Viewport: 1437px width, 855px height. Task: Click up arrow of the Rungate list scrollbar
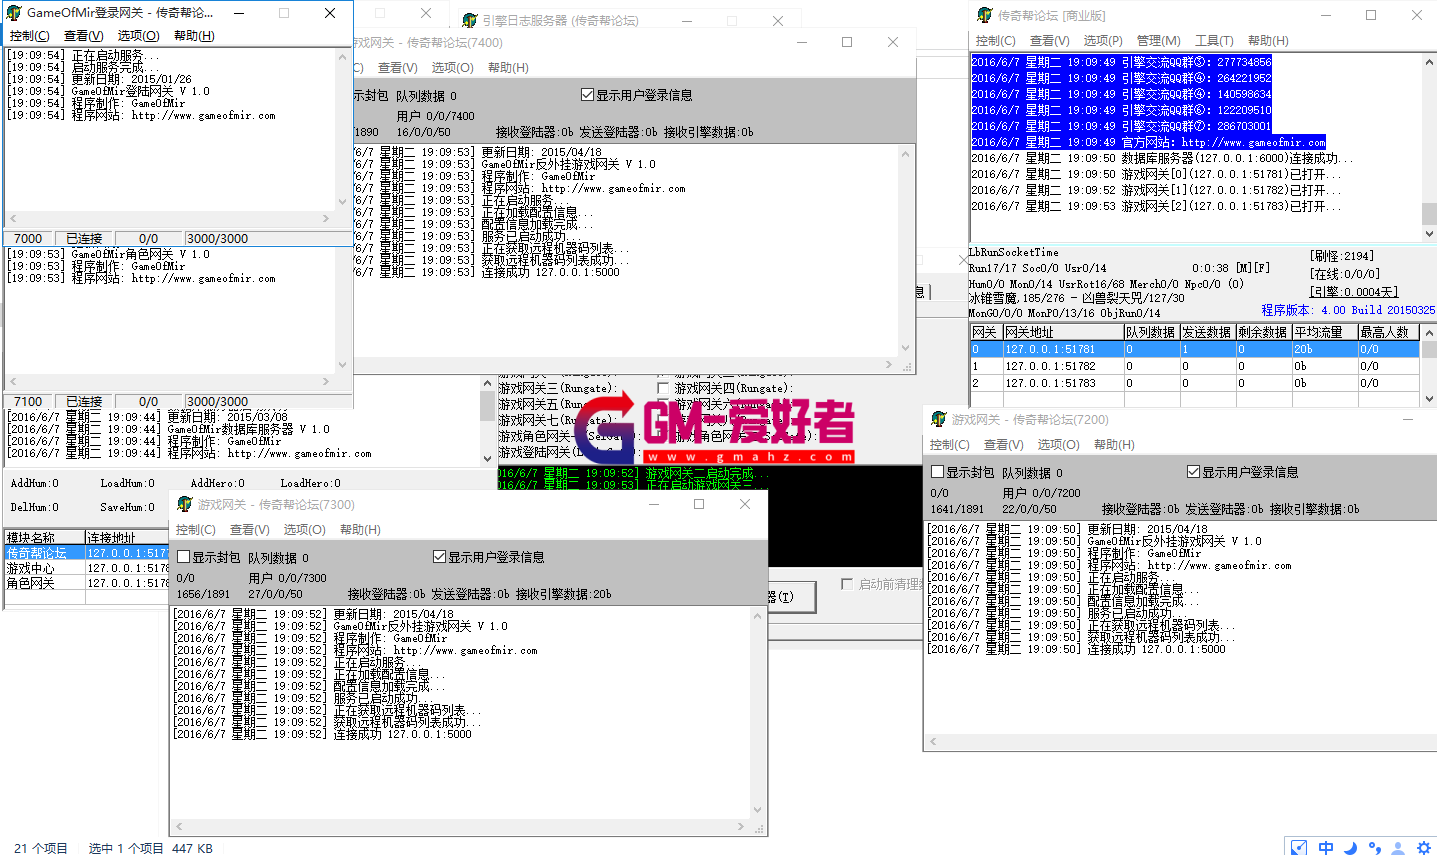488,381
